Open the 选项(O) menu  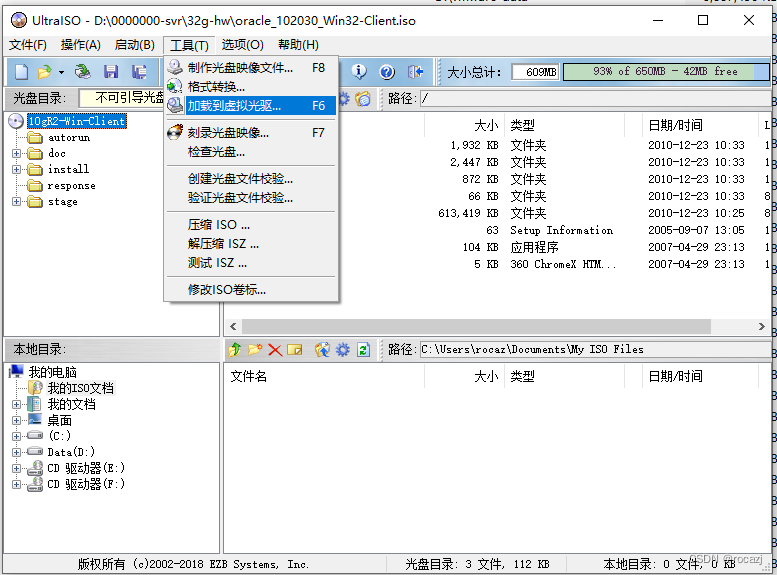(x=242, y=45)
